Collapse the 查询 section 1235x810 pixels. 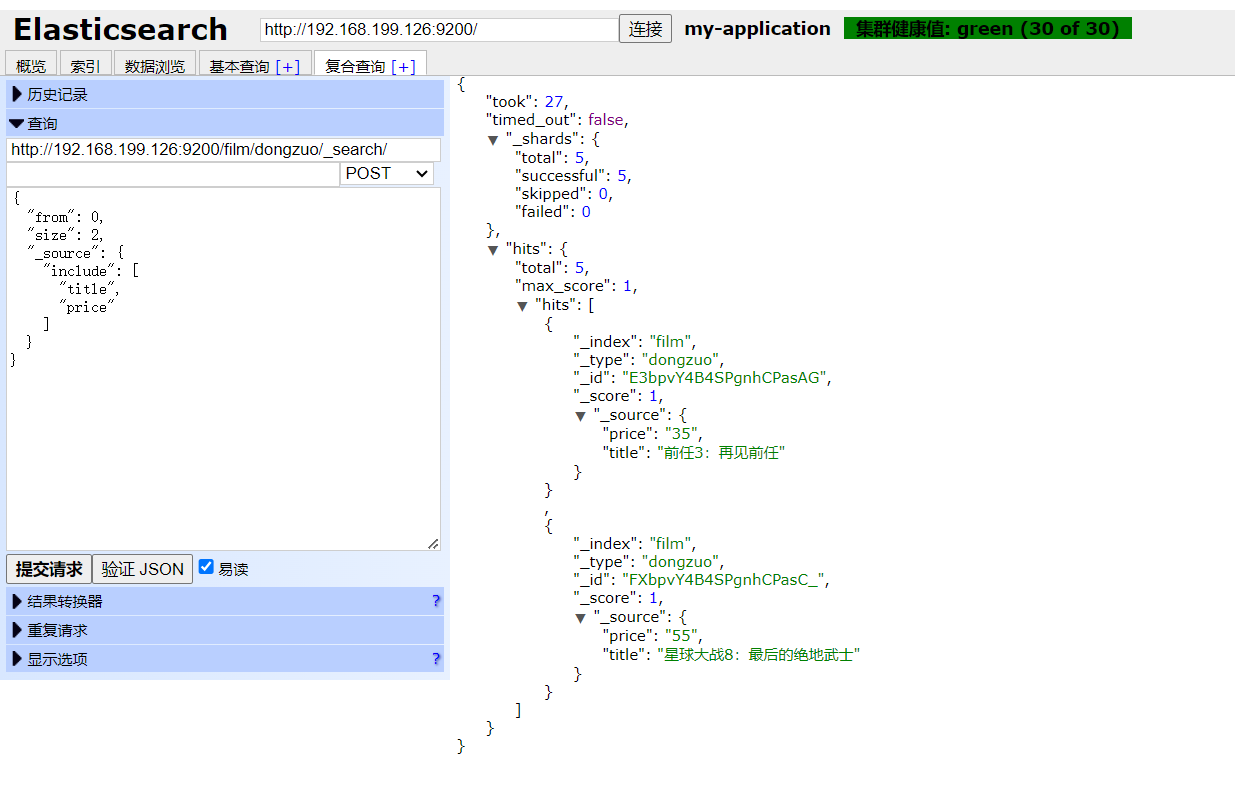point(42,124)
